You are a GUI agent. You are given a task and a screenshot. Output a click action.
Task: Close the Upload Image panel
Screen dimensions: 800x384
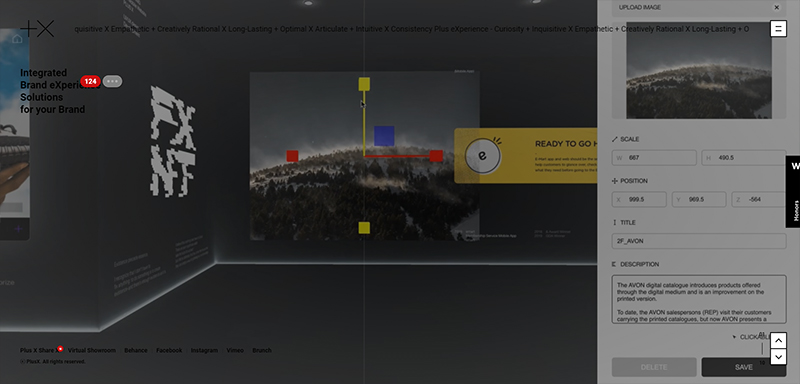tap(777, 7)
